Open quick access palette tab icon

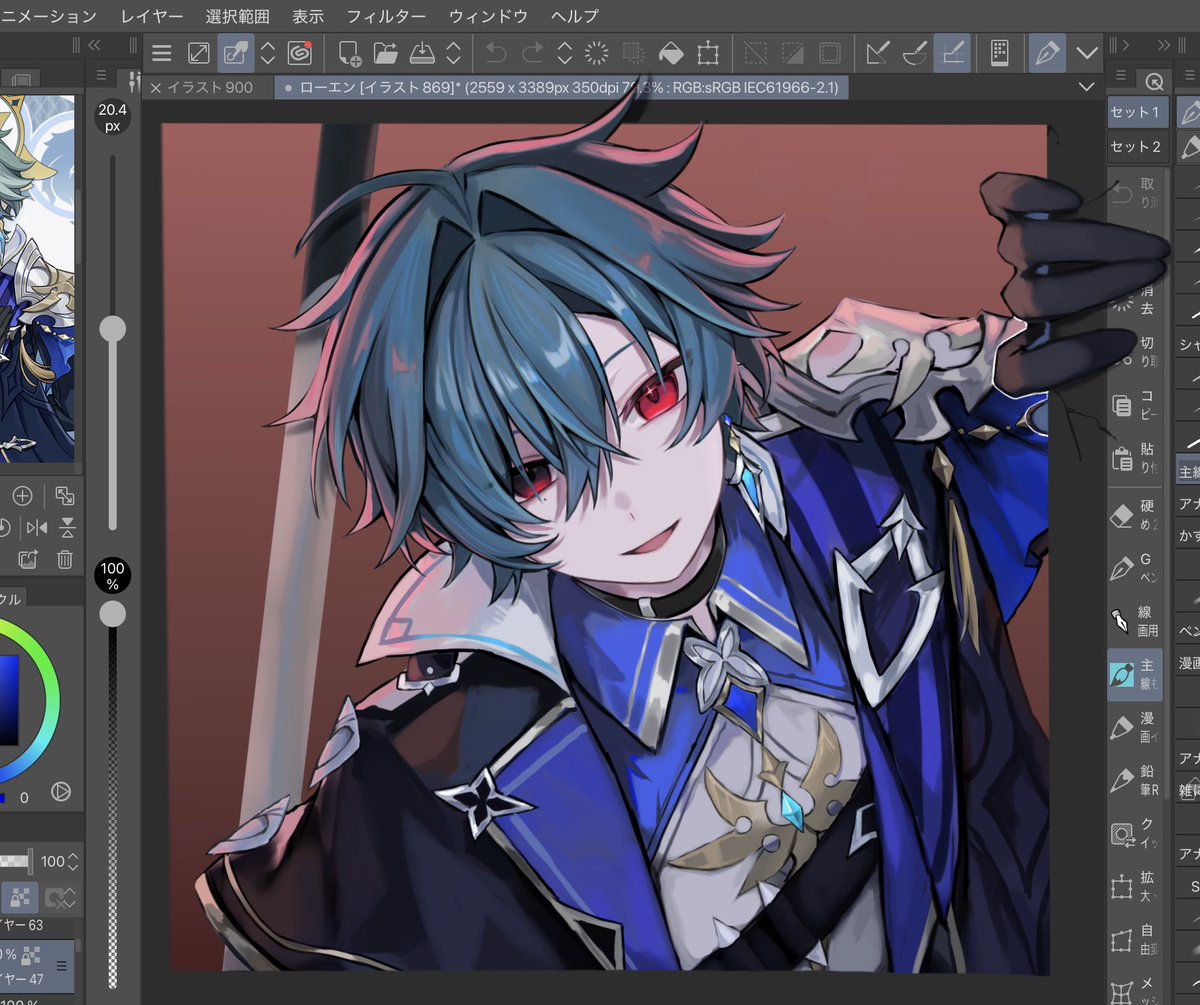point(1155,81)
